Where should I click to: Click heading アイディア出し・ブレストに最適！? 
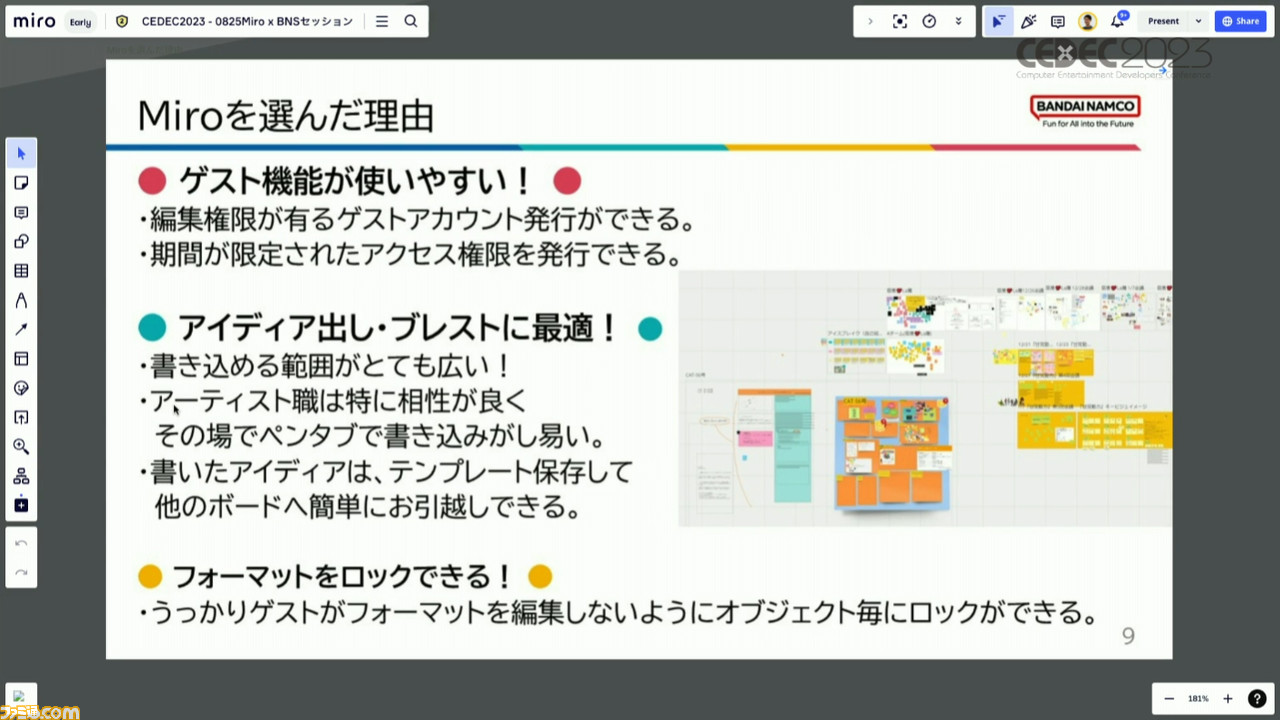click(x=400, y=327)
